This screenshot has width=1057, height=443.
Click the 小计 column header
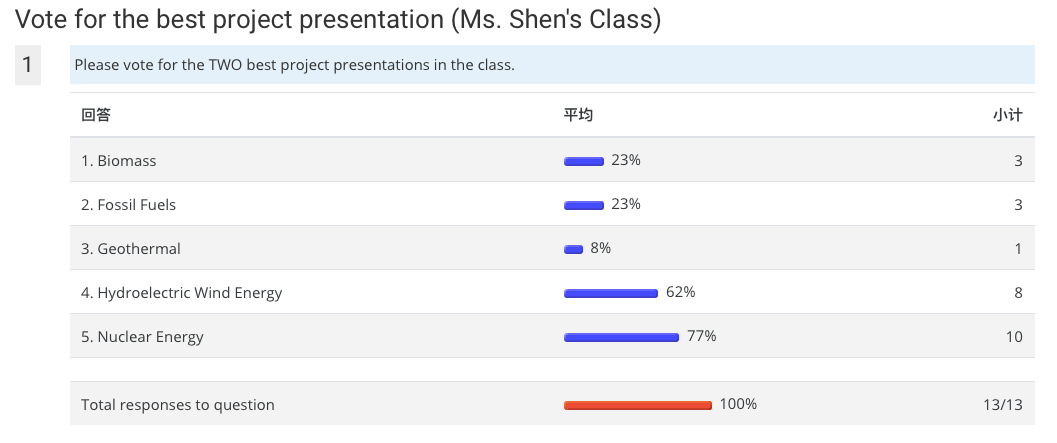[x=1007, y=115]
